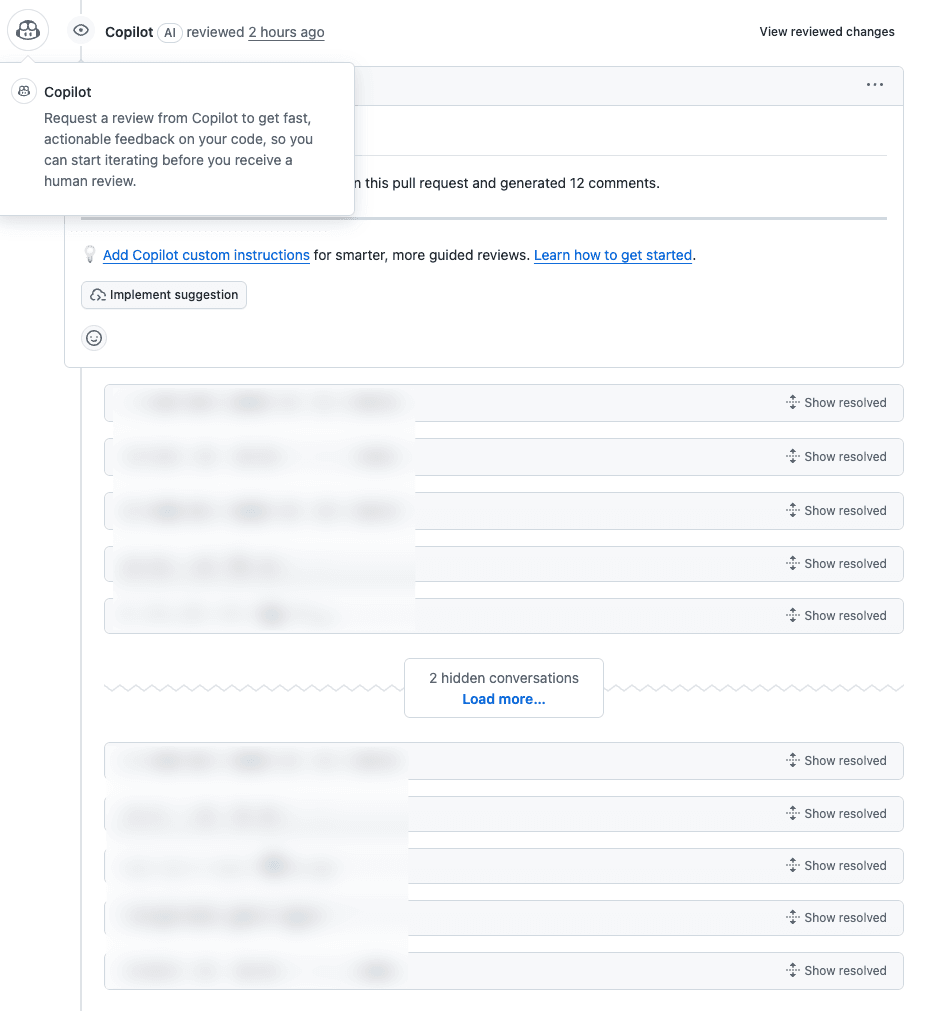The image size is (926, 1011).
Task: Open Add Copilot custom instructions link
Action: (206, 255)
